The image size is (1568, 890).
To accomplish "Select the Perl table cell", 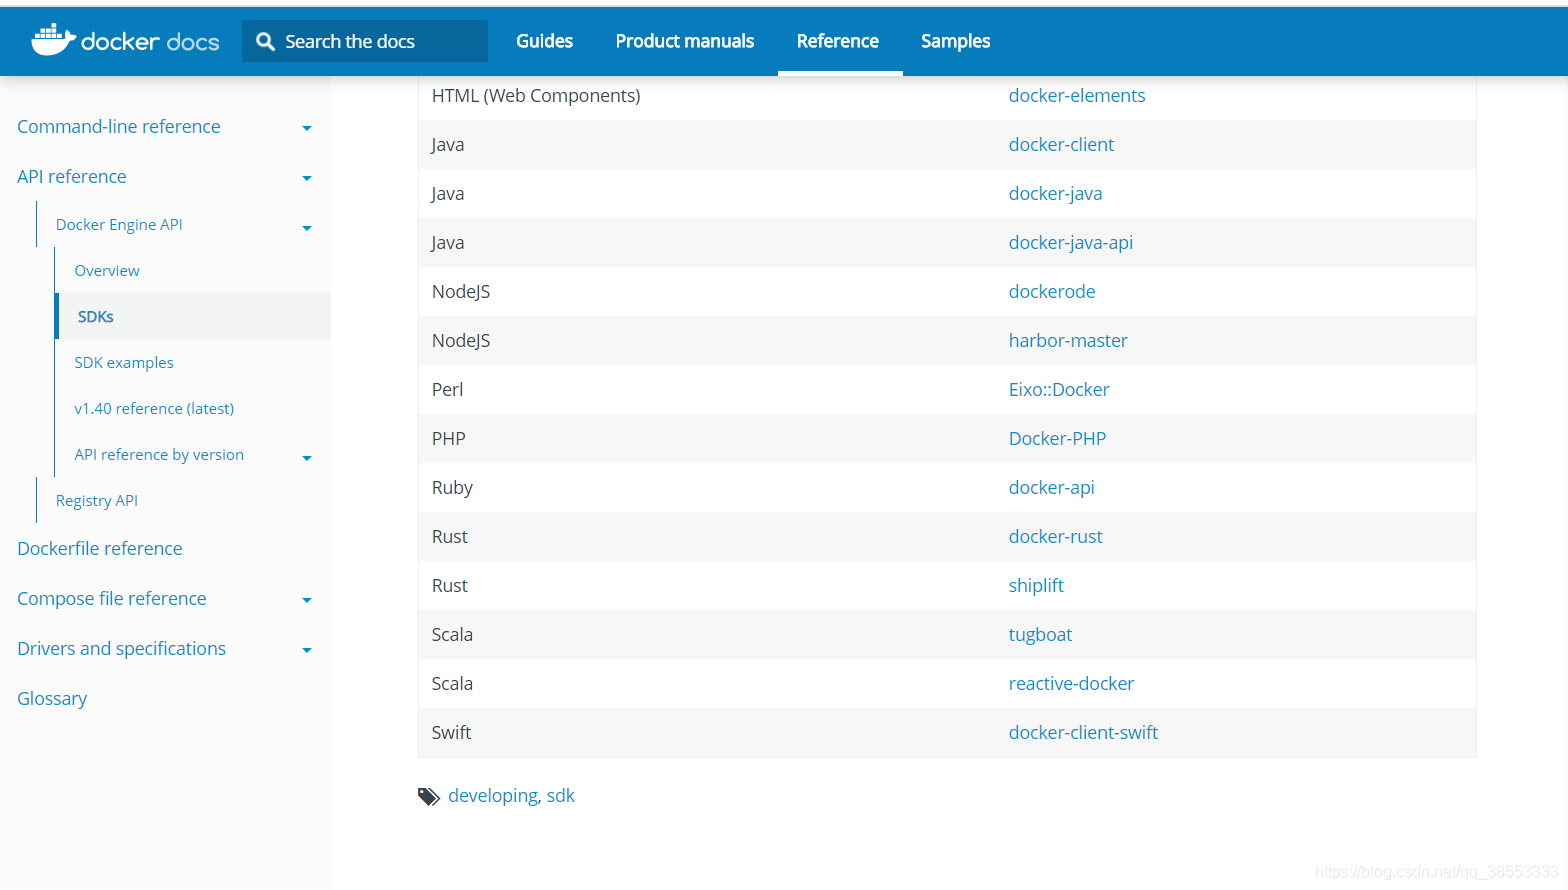I will pos(447,390).
